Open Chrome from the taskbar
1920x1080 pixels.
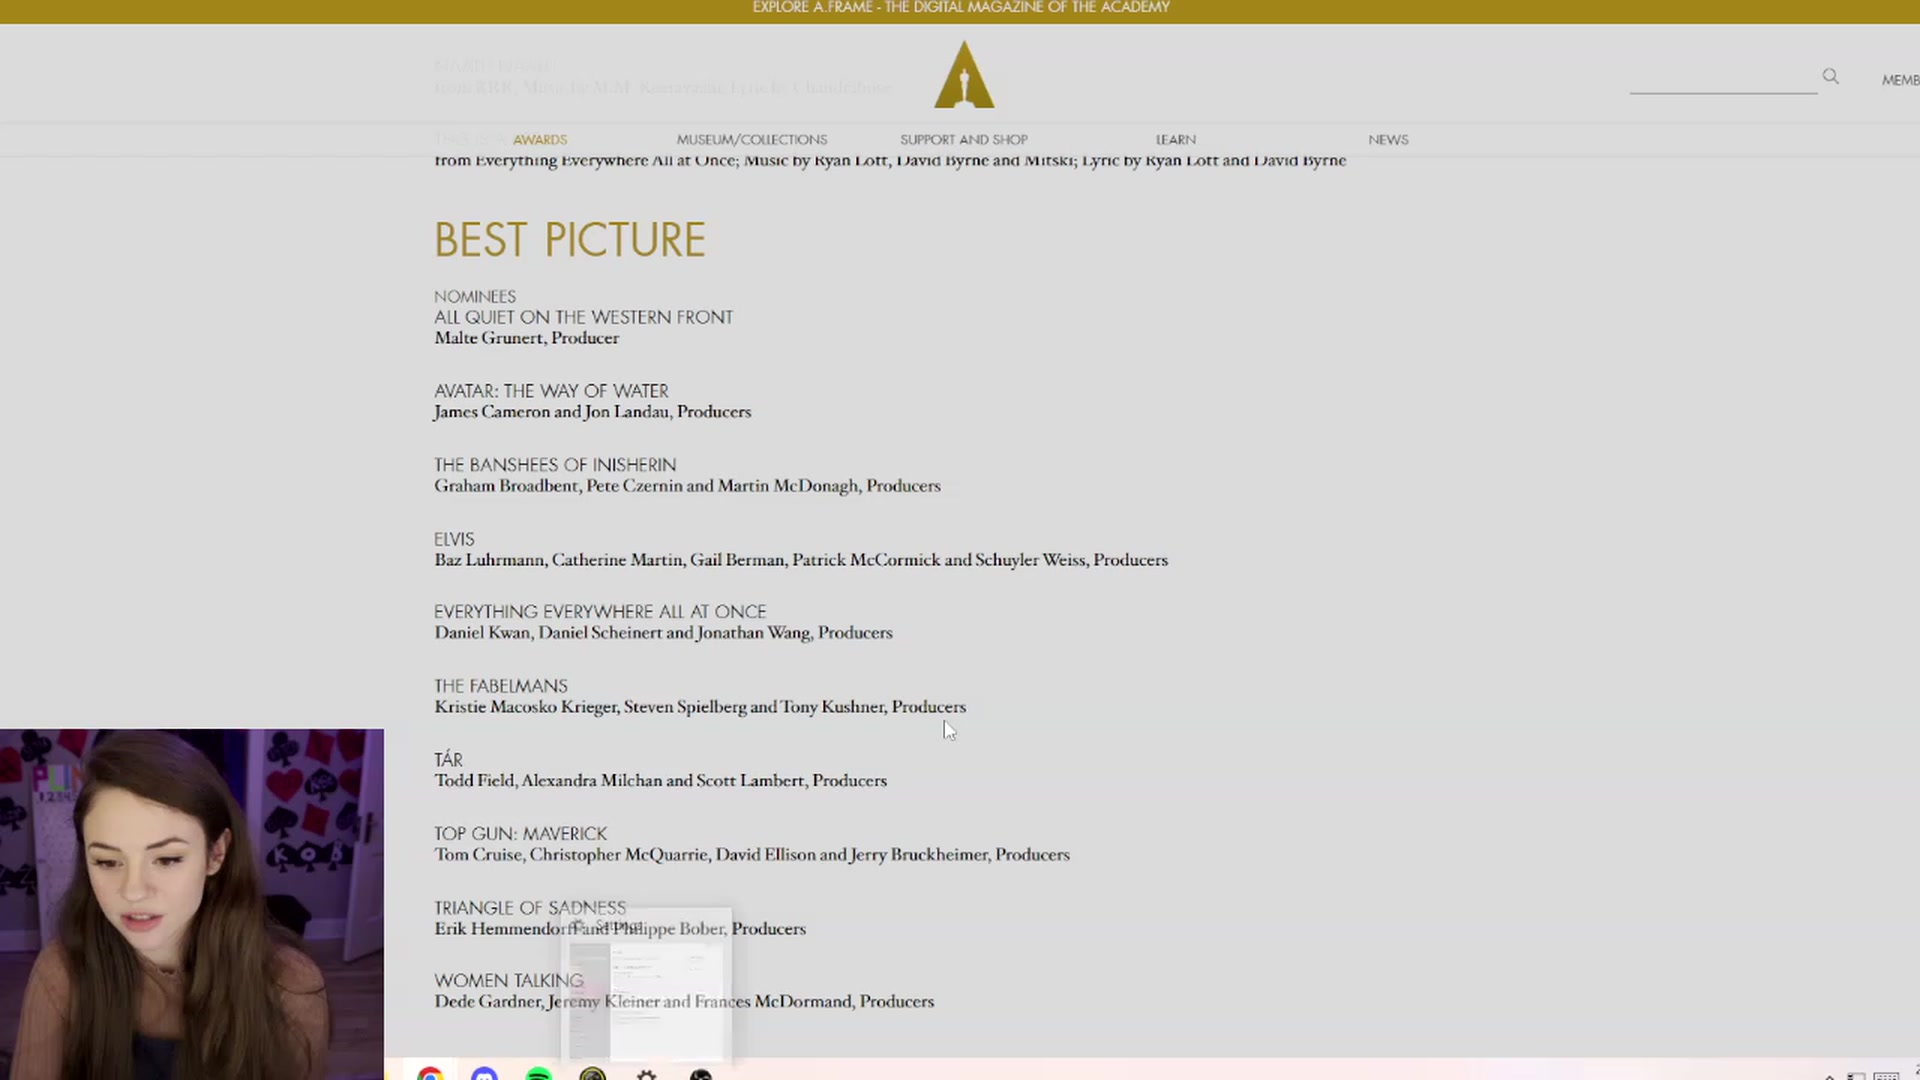click(430, 1074)
